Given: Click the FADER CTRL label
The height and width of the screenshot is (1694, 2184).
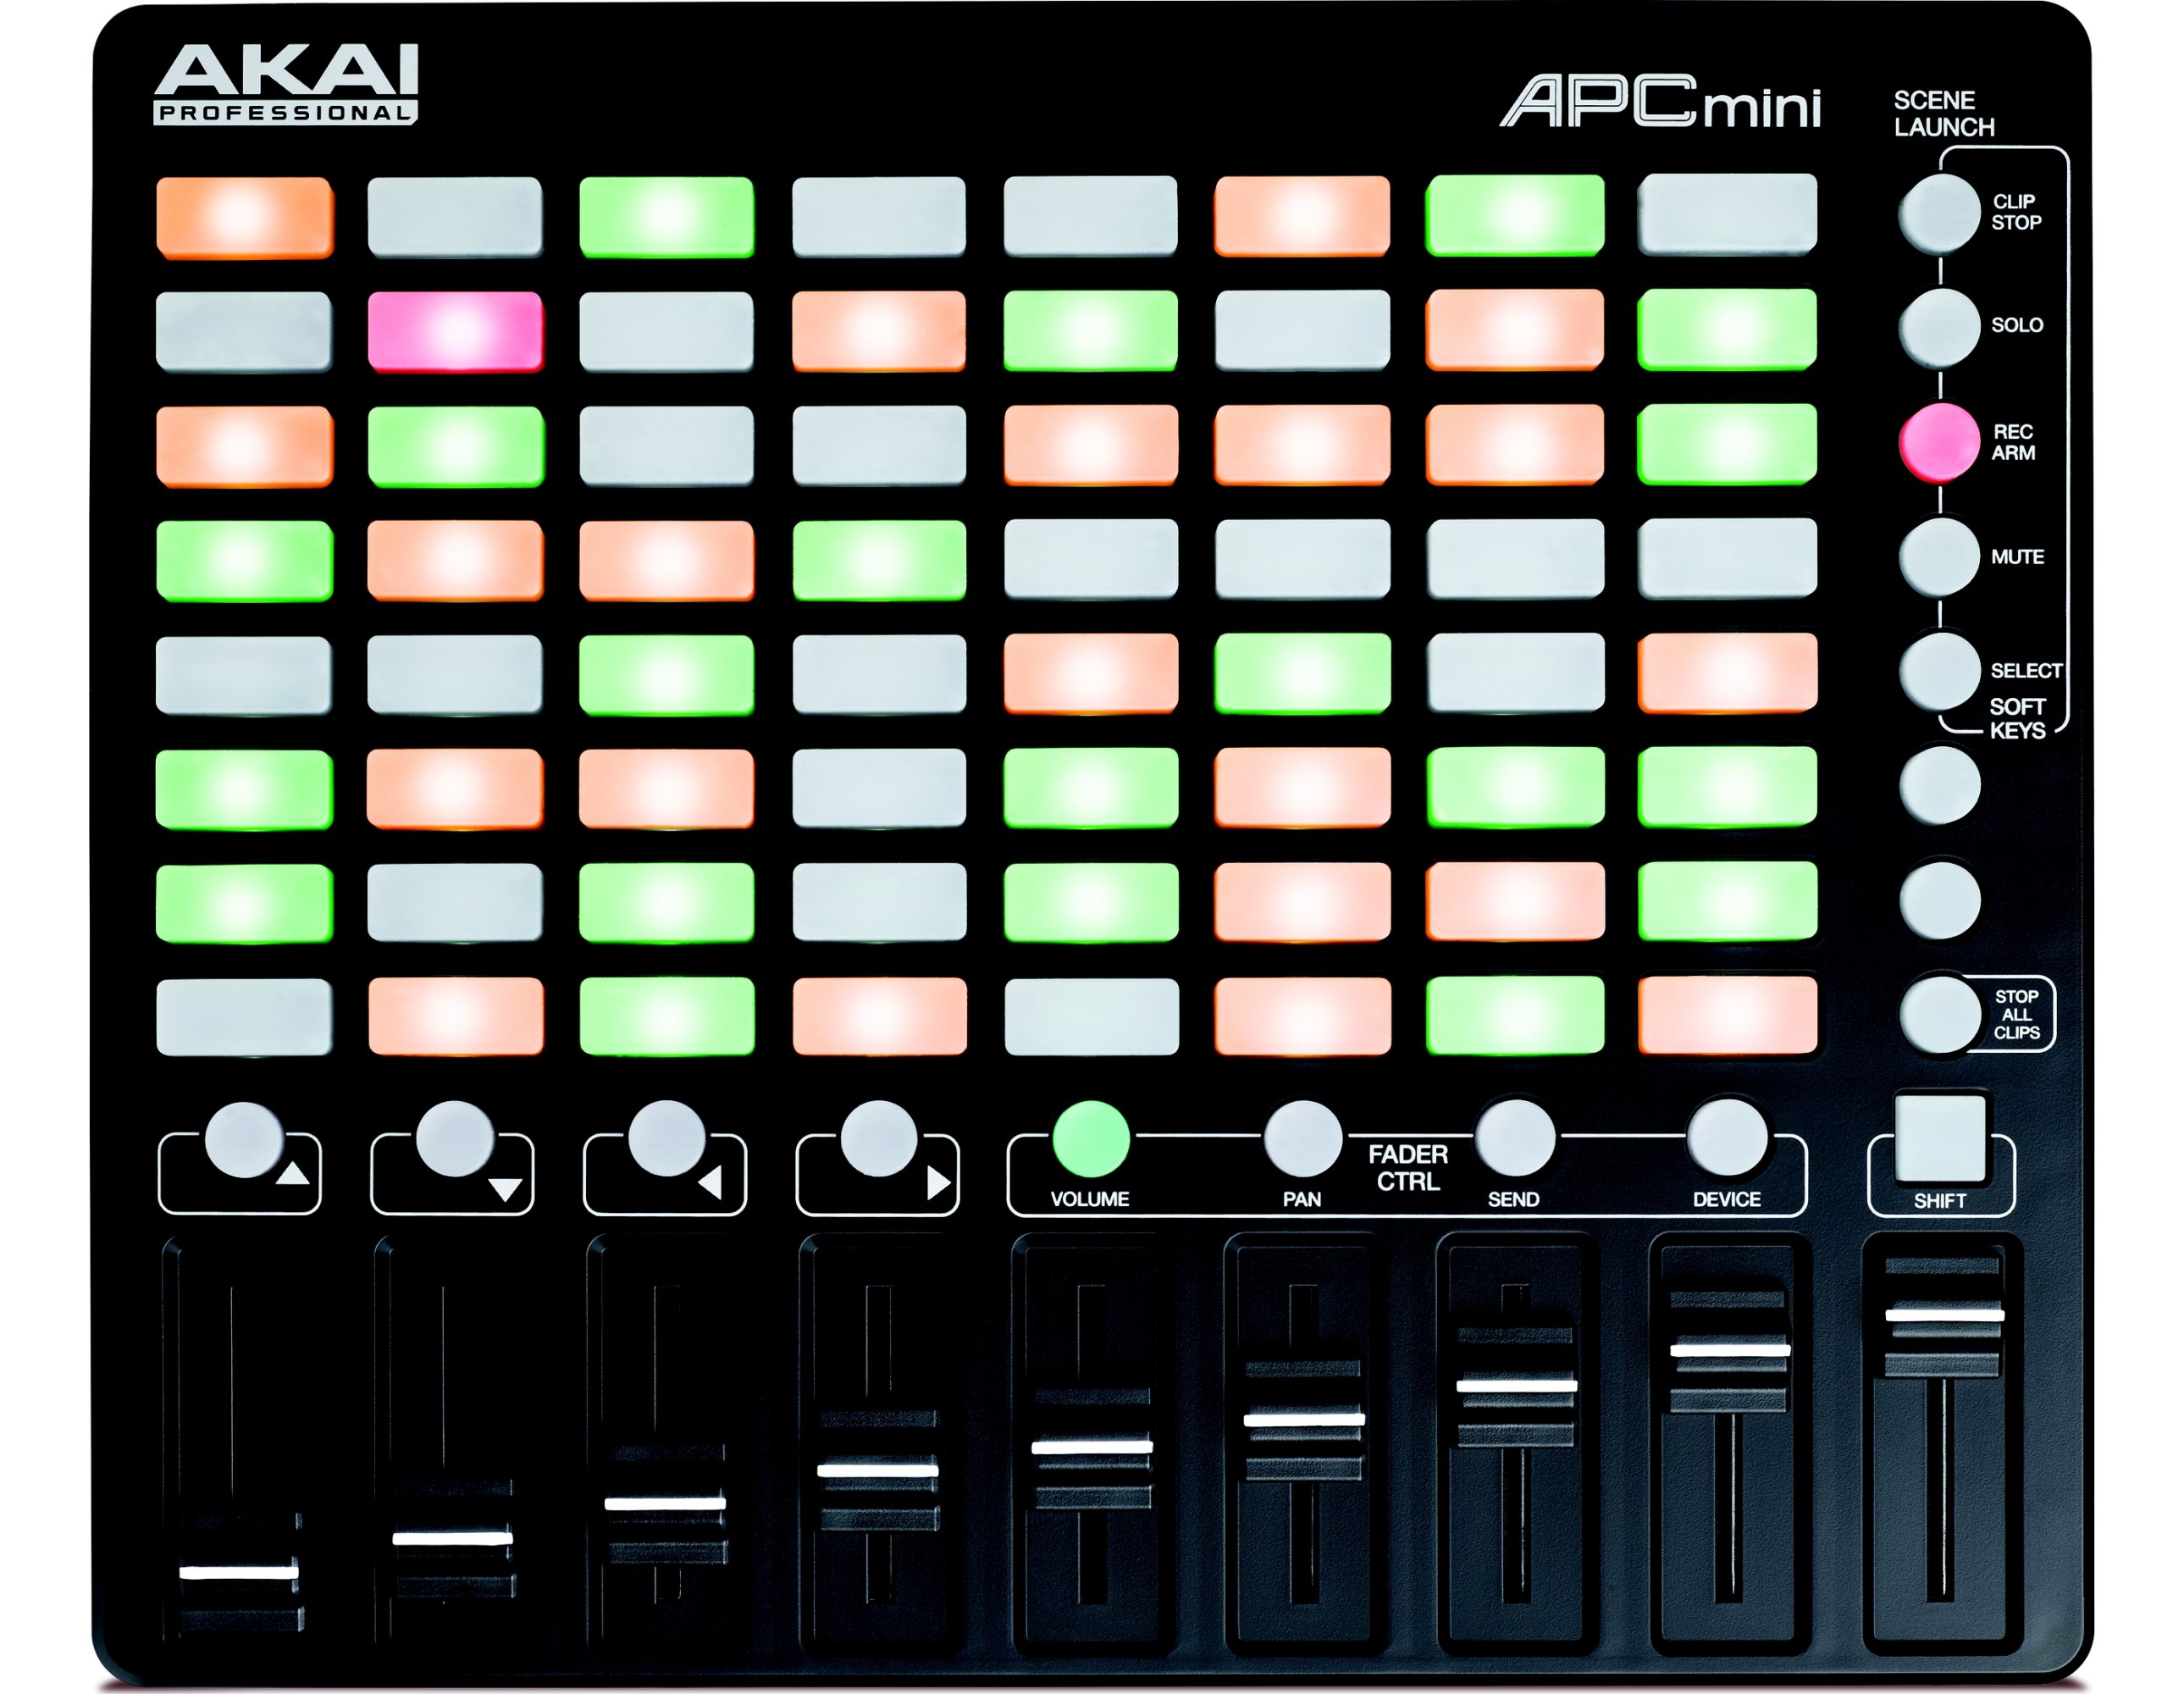Looking at the screenshot, I should point(1408,1168).
